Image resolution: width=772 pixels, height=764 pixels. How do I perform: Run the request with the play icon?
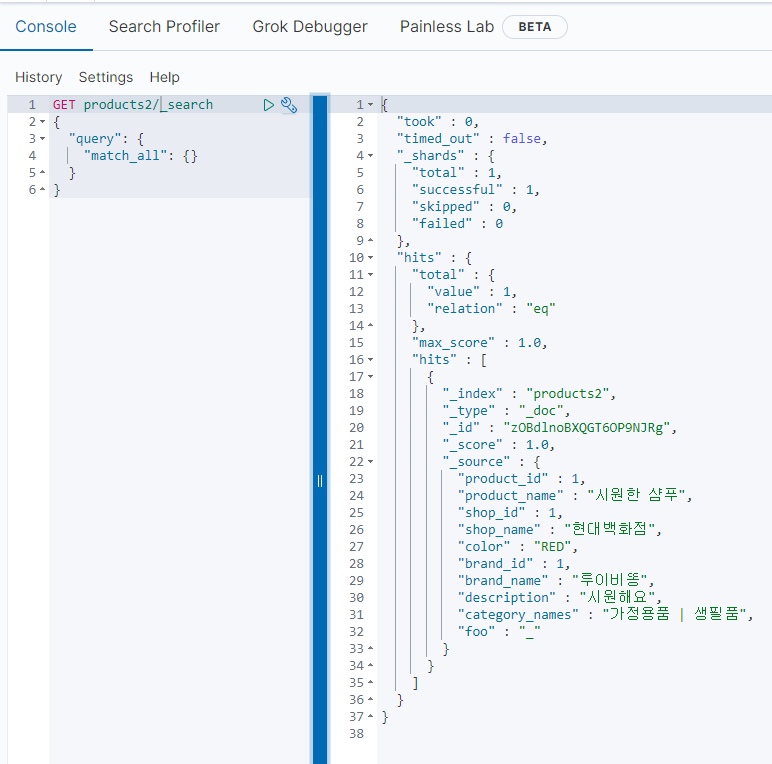coord(268,105)
